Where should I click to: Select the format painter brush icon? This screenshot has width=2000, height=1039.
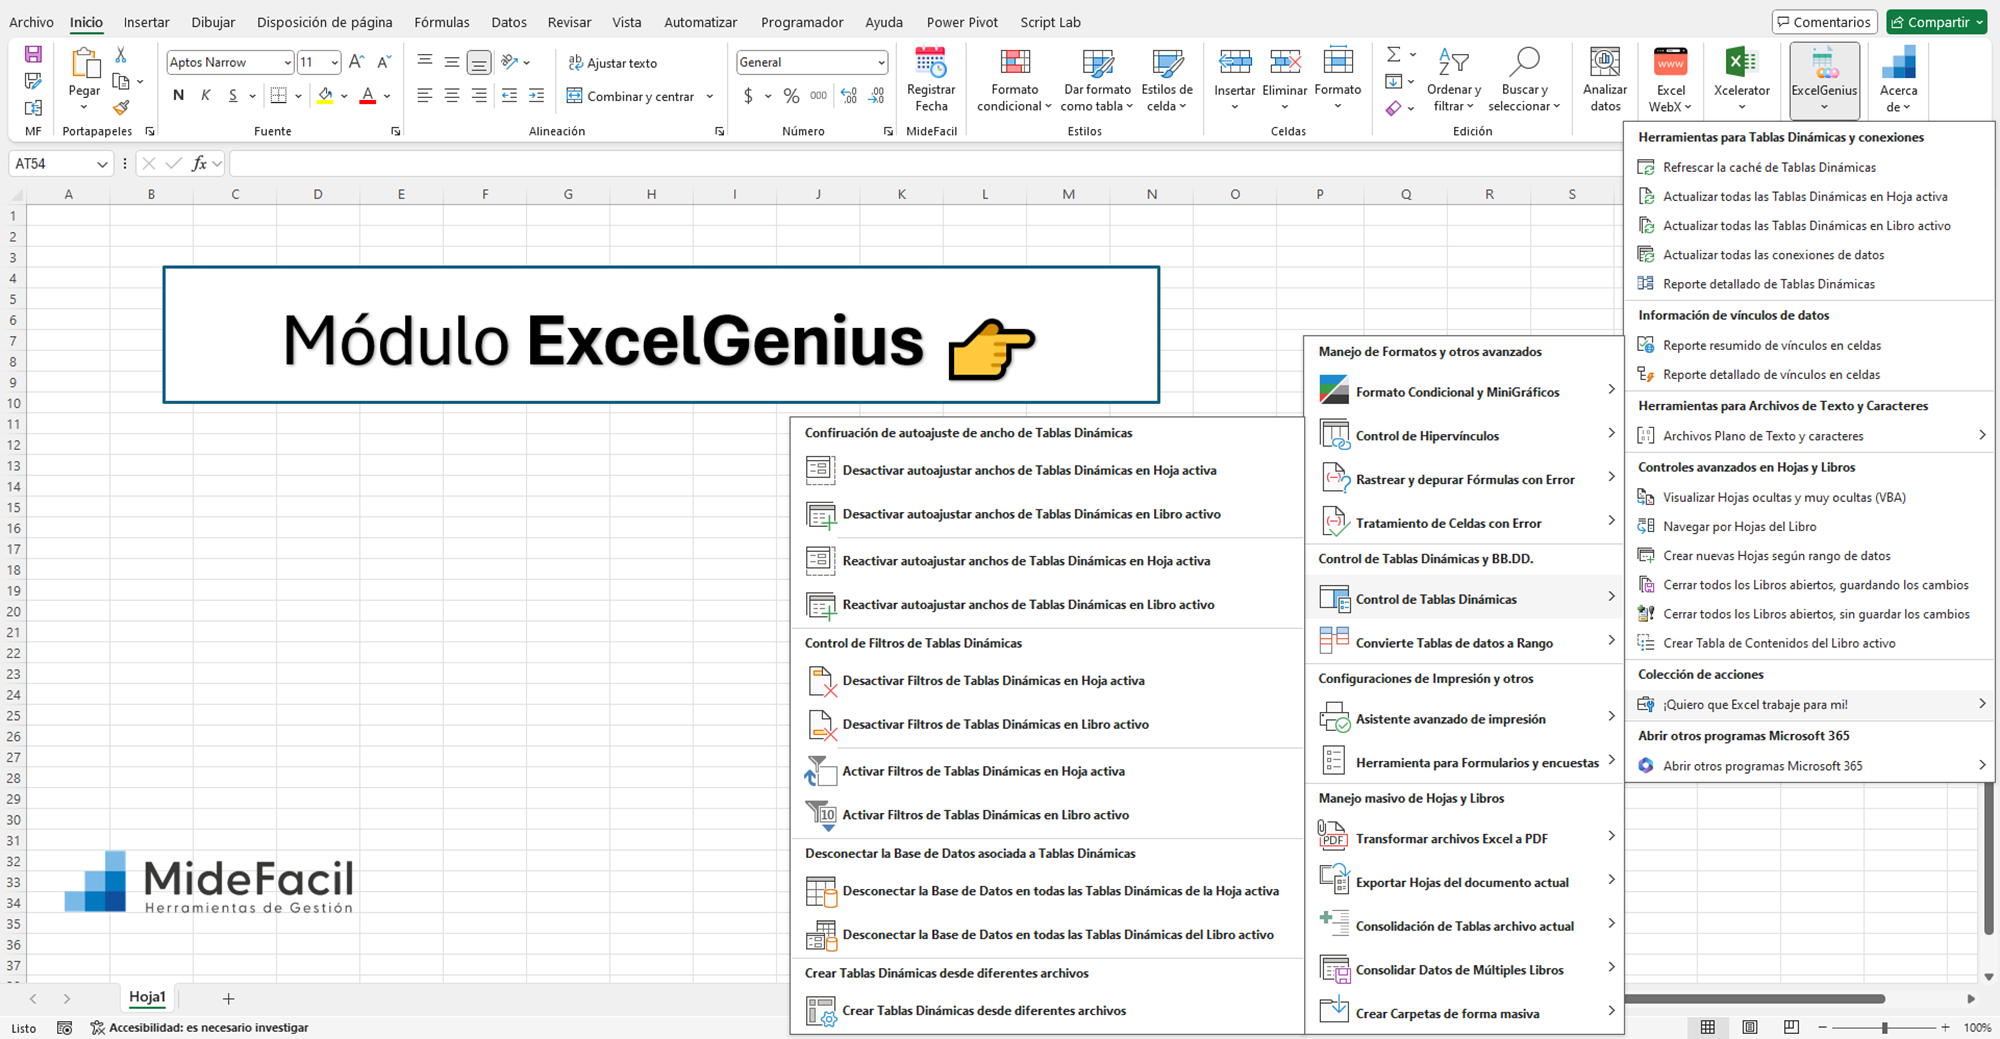pos(121,108)
